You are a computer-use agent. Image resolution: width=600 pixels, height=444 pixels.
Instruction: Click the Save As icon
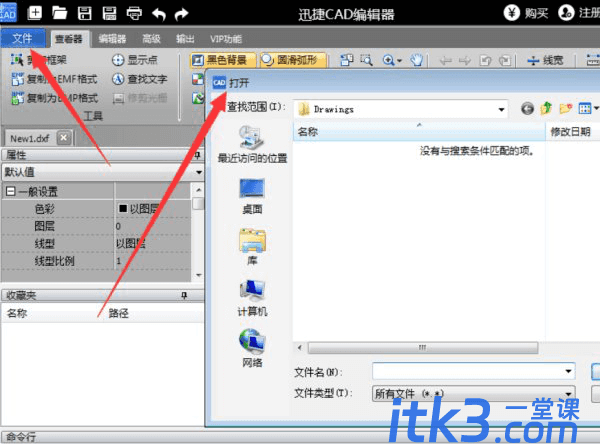click(109, 13)
